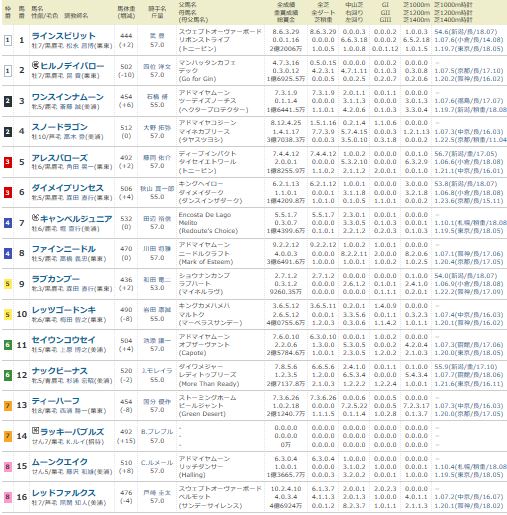The width and height of the screenshot is (507, 515).
Task: View jockey J.モレイラ profile
Action: pyautogui.click(x=157, y=371)
